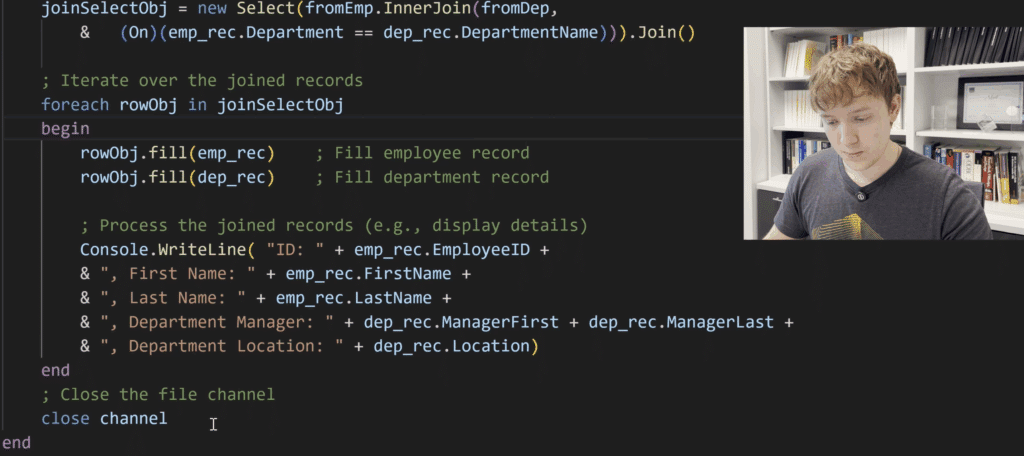
Task: Click the webcam video overlay
Action: (883, 132)
